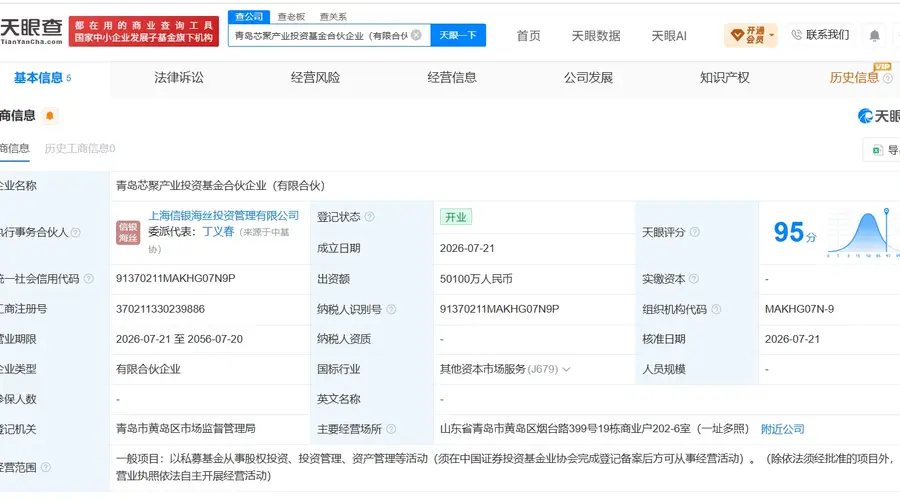
Task: Open the 历史信息 VIP tab
Action: click(854, 78)
